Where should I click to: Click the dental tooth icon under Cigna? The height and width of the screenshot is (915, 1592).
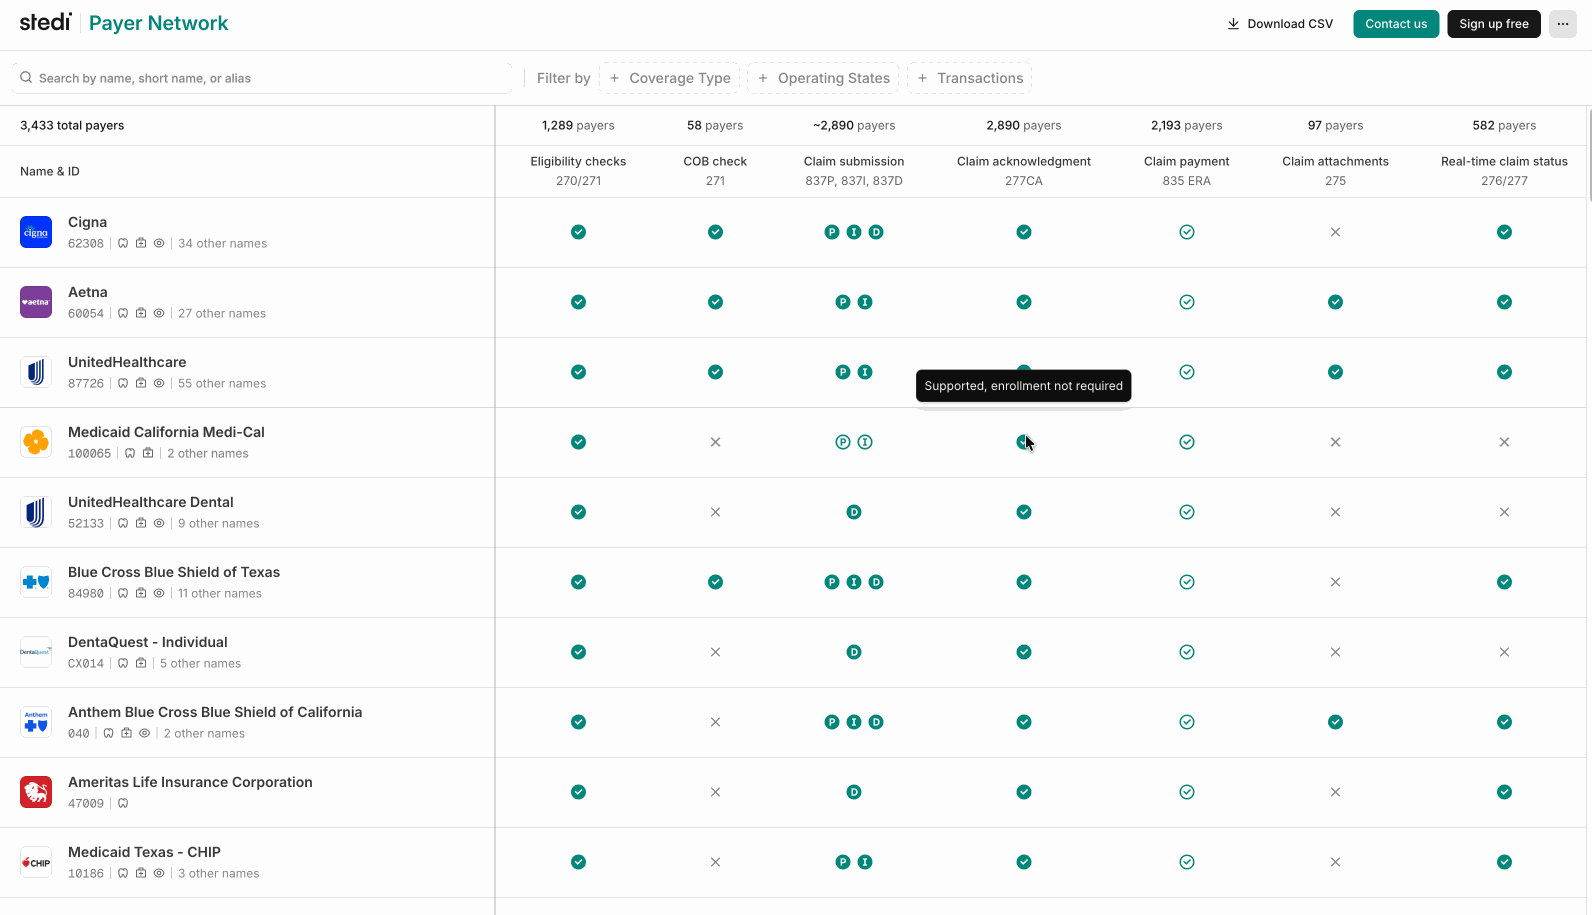123,243
